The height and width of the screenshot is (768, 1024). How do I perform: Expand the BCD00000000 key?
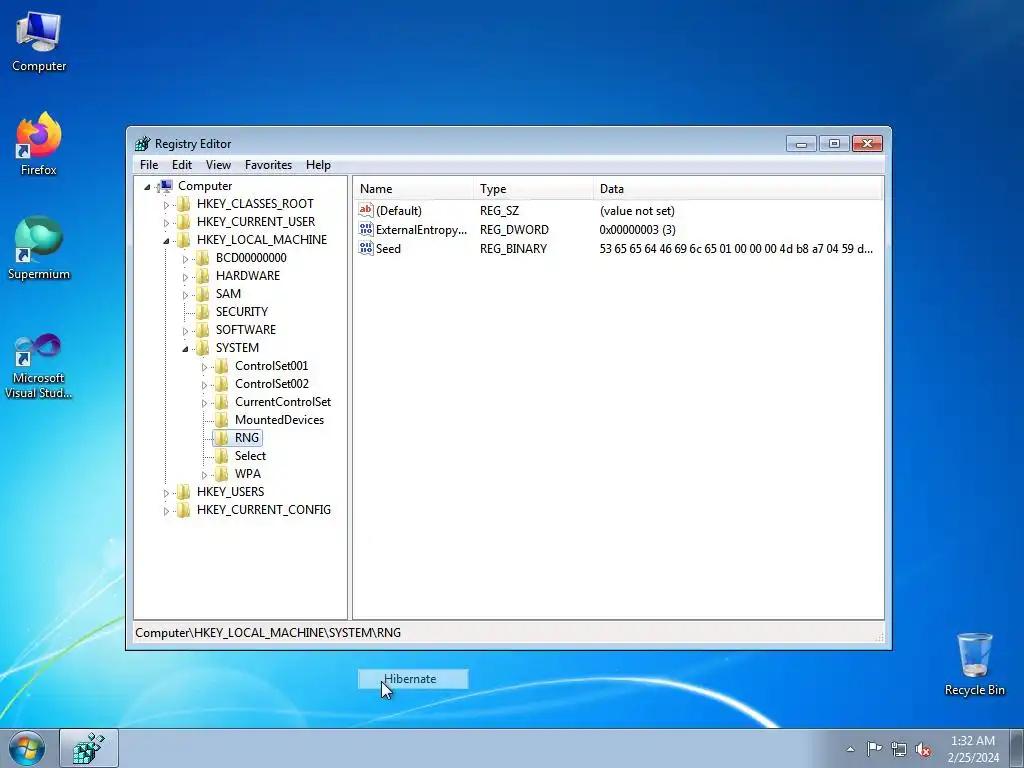pos(185,259)
